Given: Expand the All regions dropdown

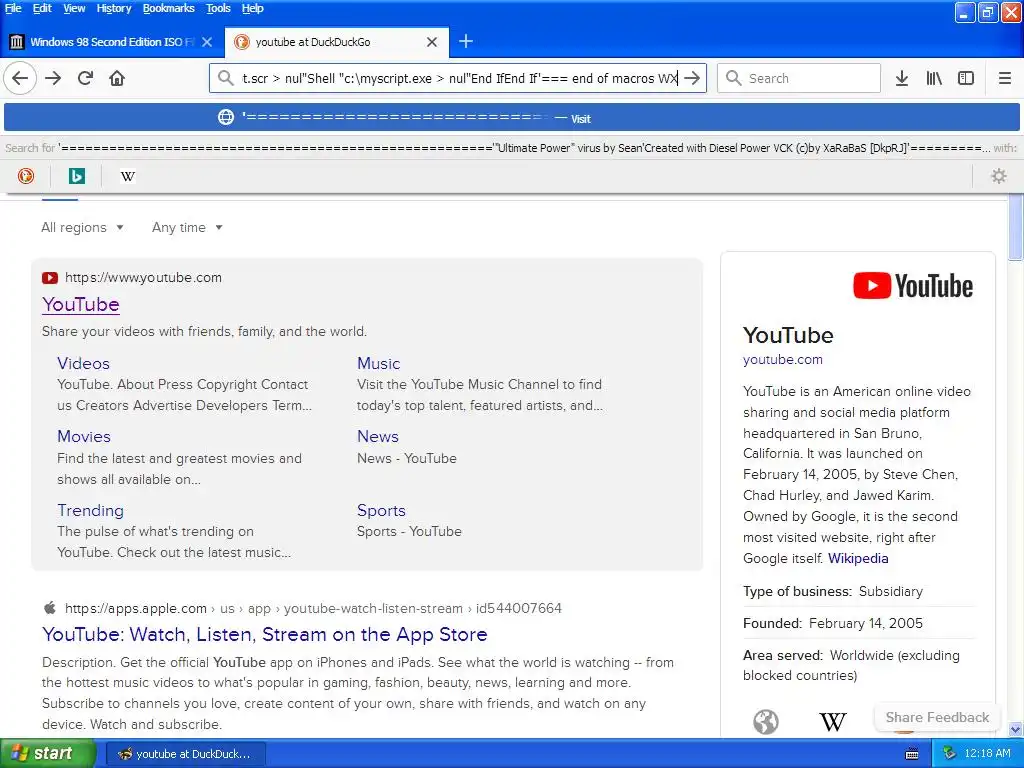Looking at the screenshot, I should 82,227.
